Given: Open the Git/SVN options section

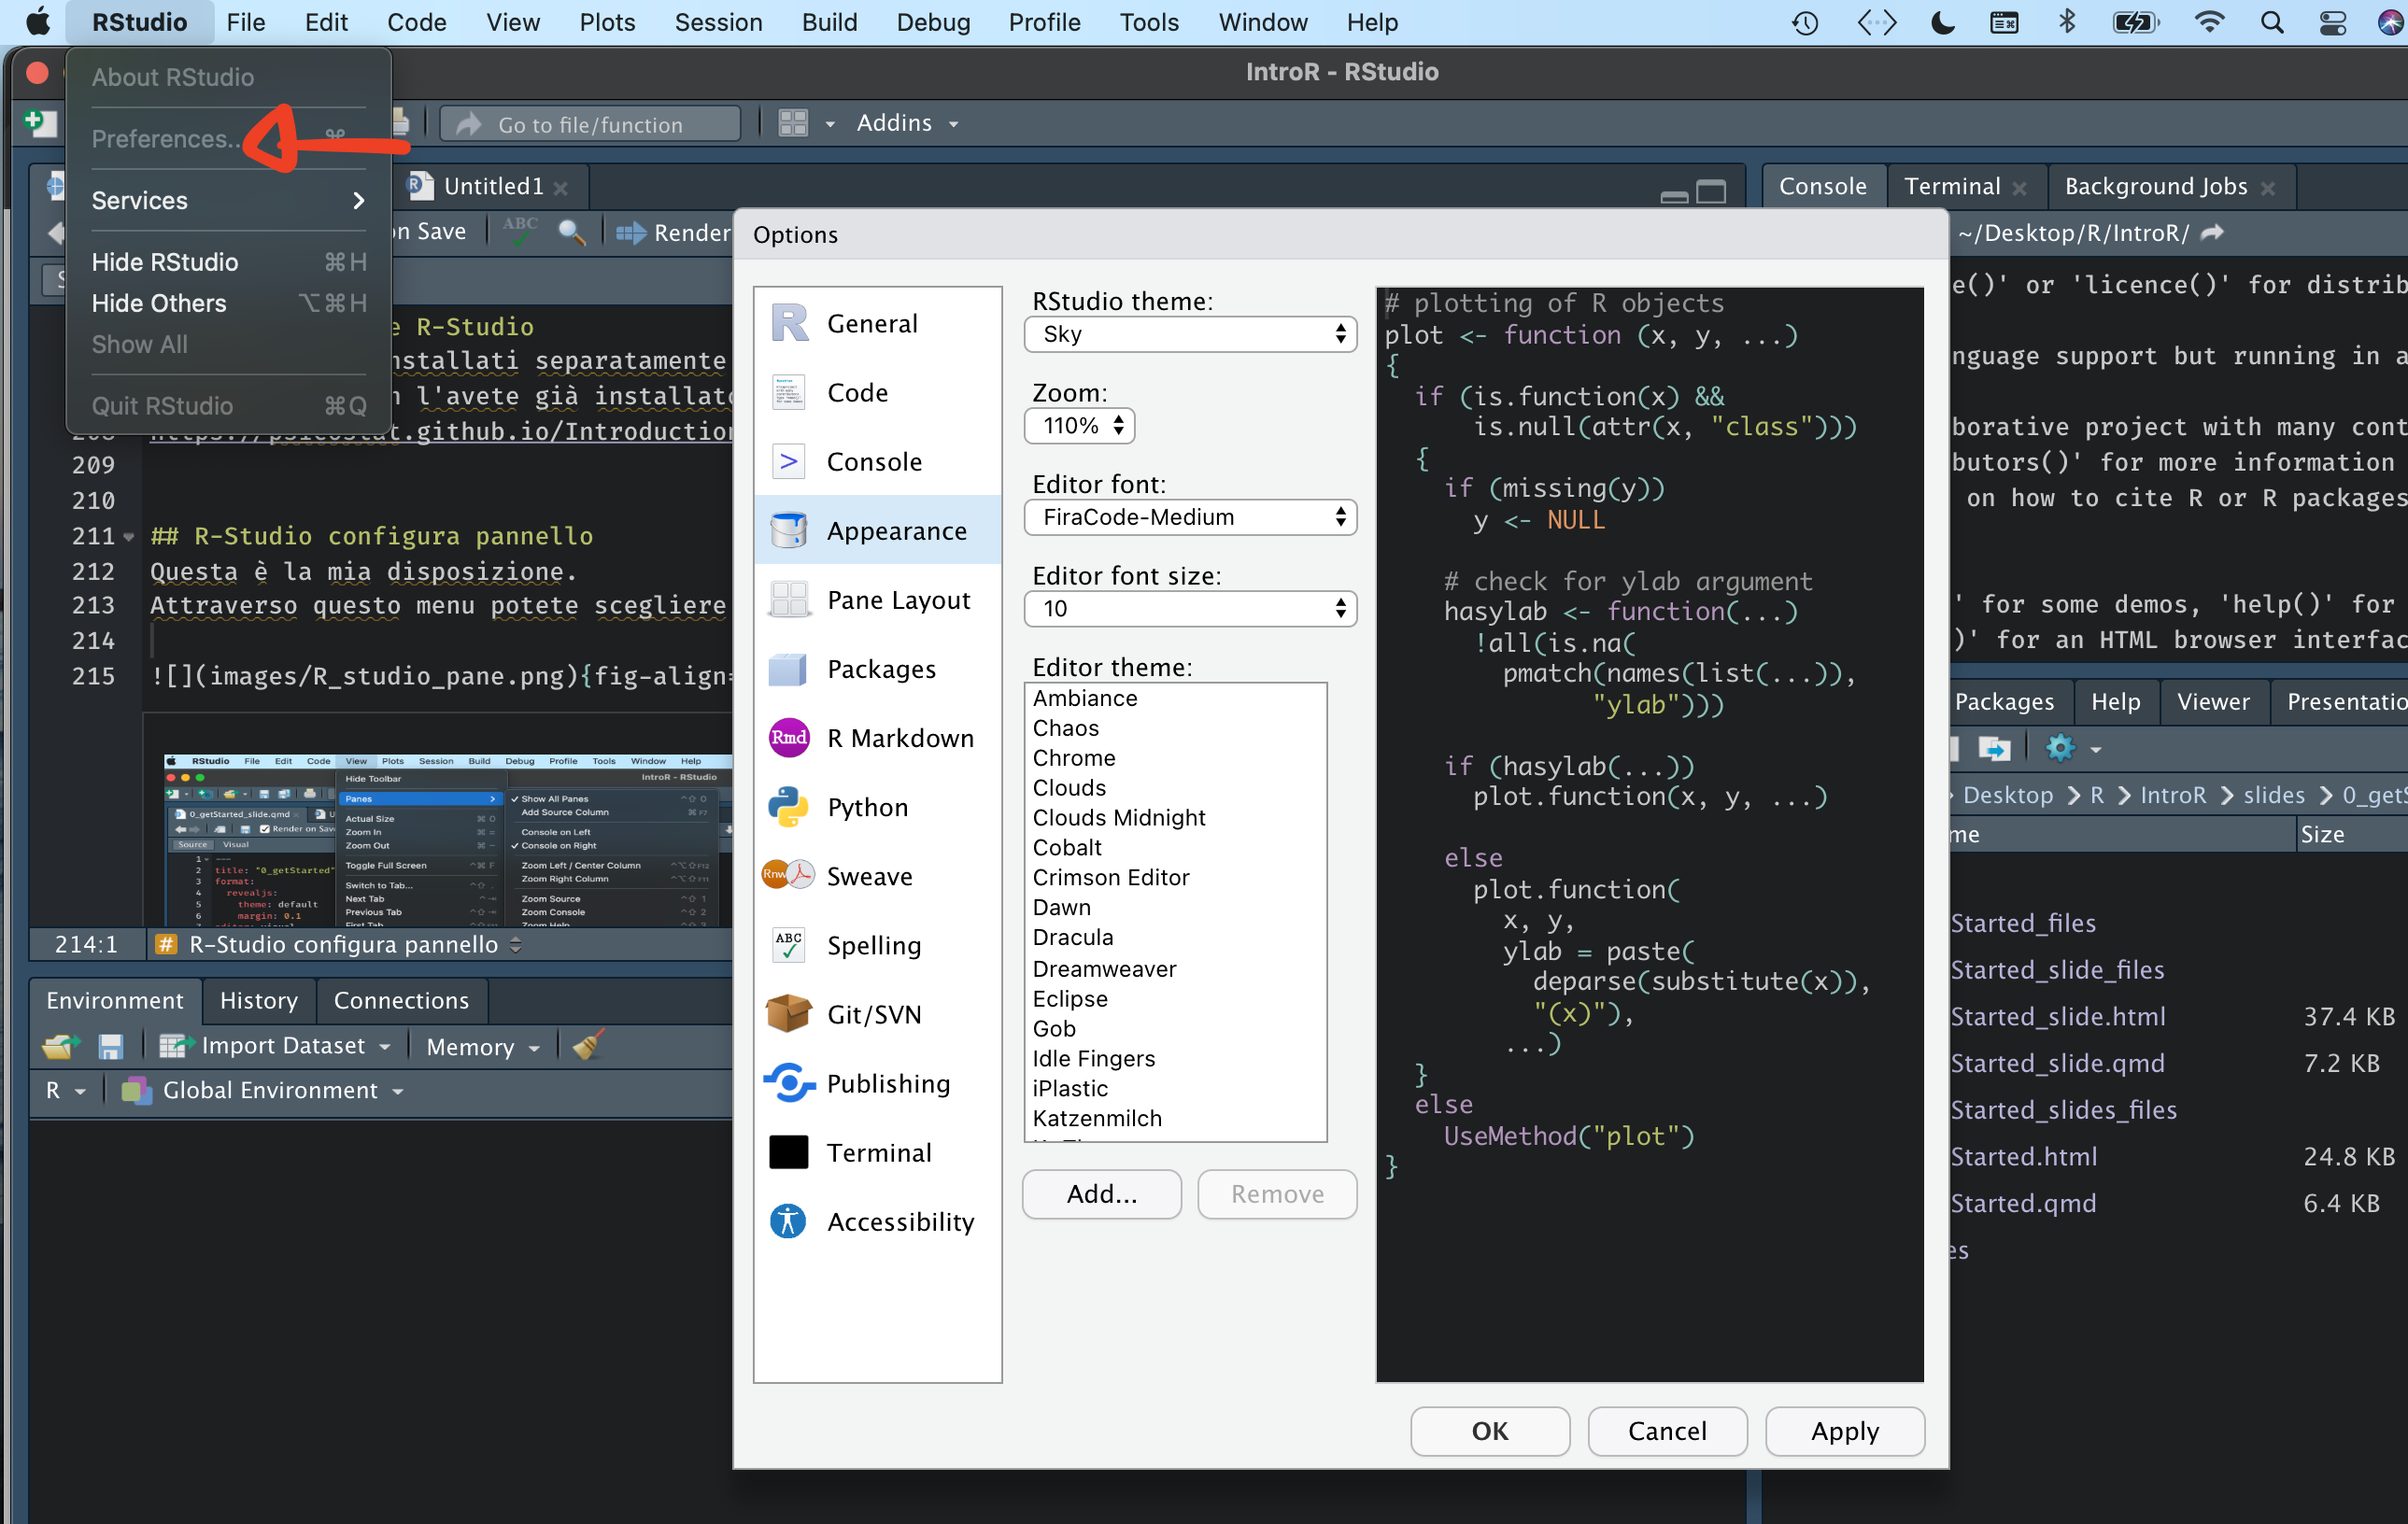Looking at the screenshot, I should pyautogui.click(x=874, y=1014).
